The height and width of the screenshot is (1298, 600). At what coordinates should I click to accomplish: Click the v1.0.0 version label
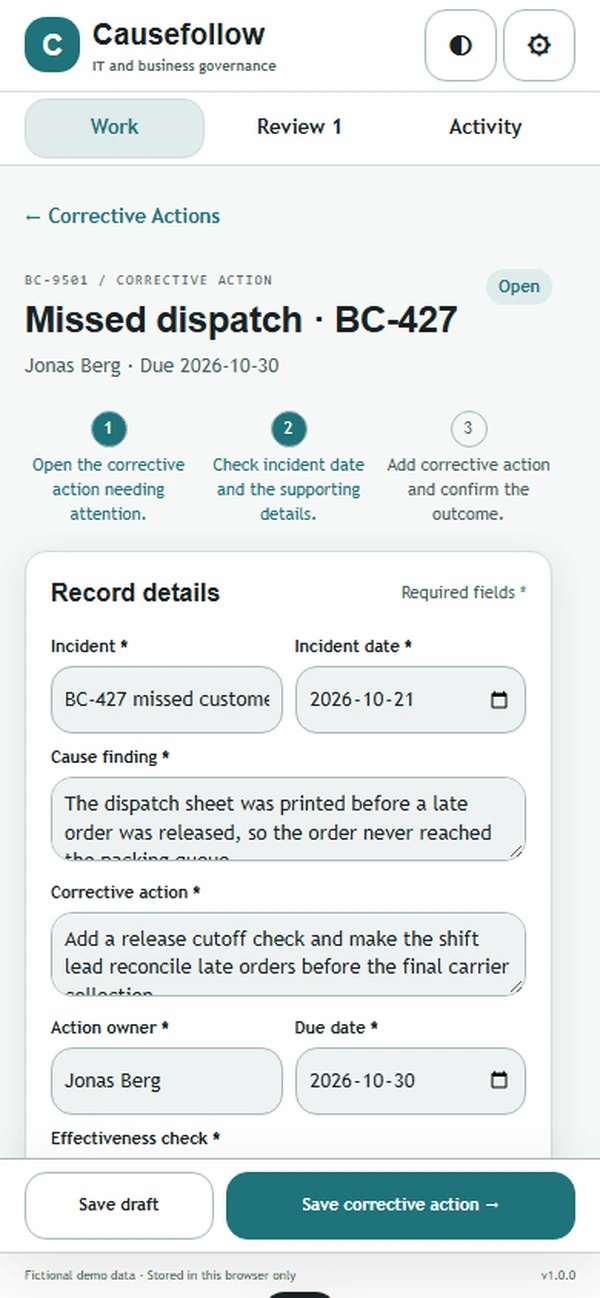pos(558,1275)
